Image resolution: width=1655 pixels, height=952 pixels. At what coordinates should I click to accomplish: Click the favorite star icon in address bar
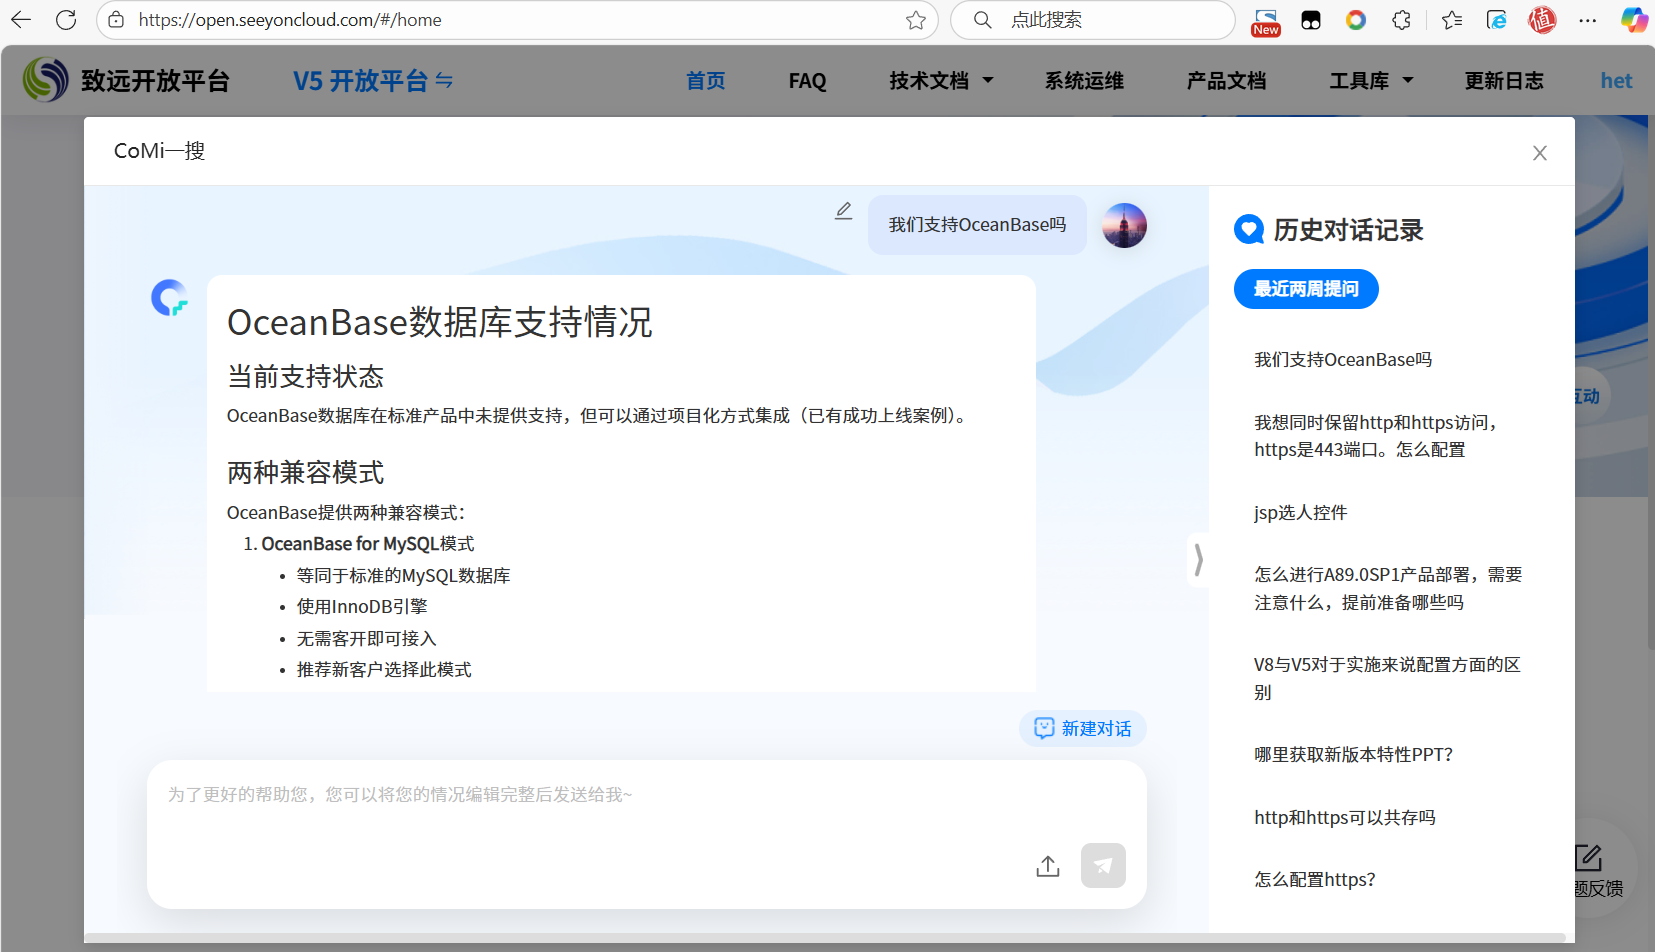click(x=915, y=20)
